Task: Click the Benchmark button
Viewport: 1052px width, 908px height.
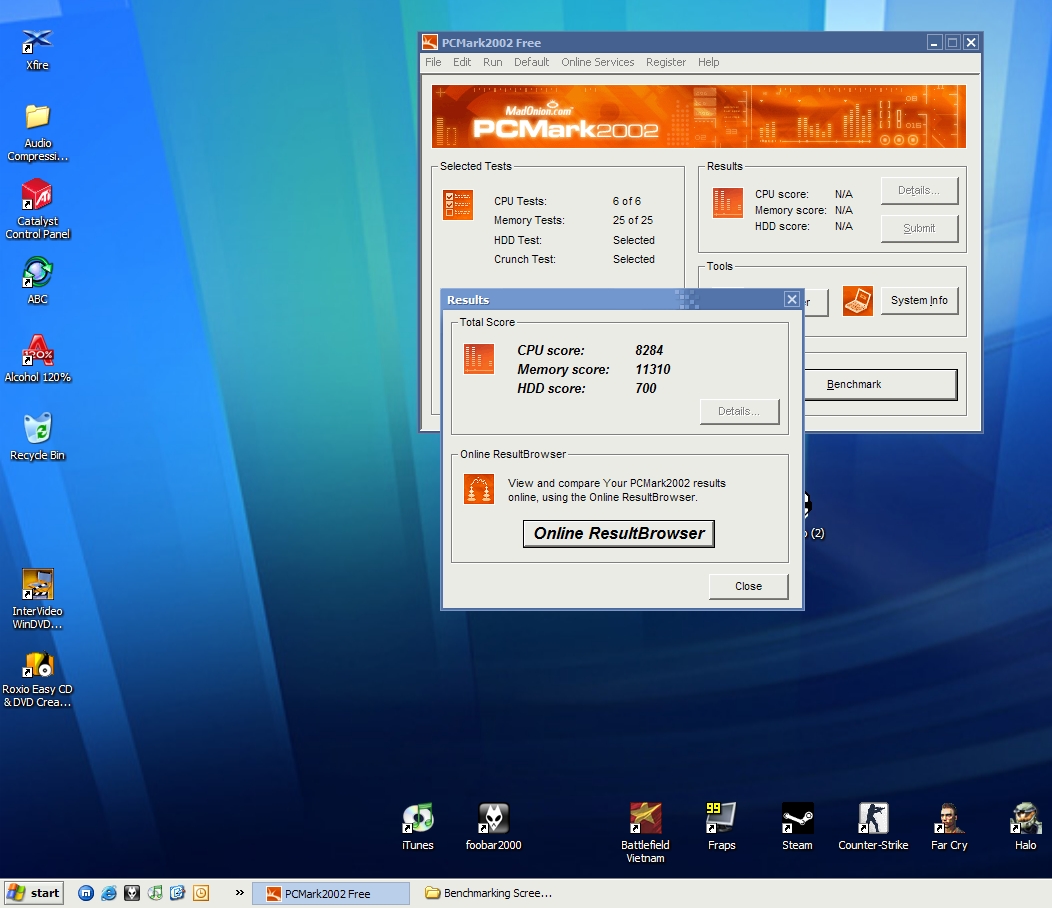Action: pos(881,385)
